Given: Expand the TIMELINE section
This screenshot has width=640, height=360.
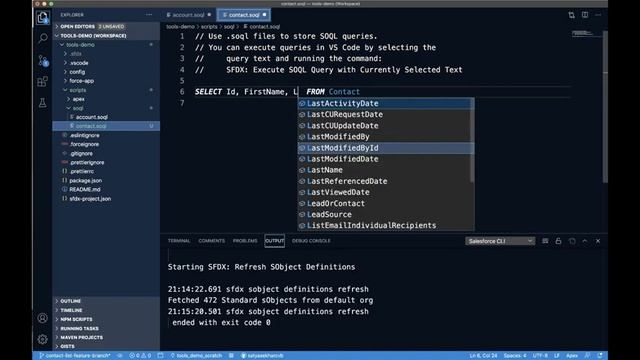Looking at the screenshot, I should click(x=106, y=310).
